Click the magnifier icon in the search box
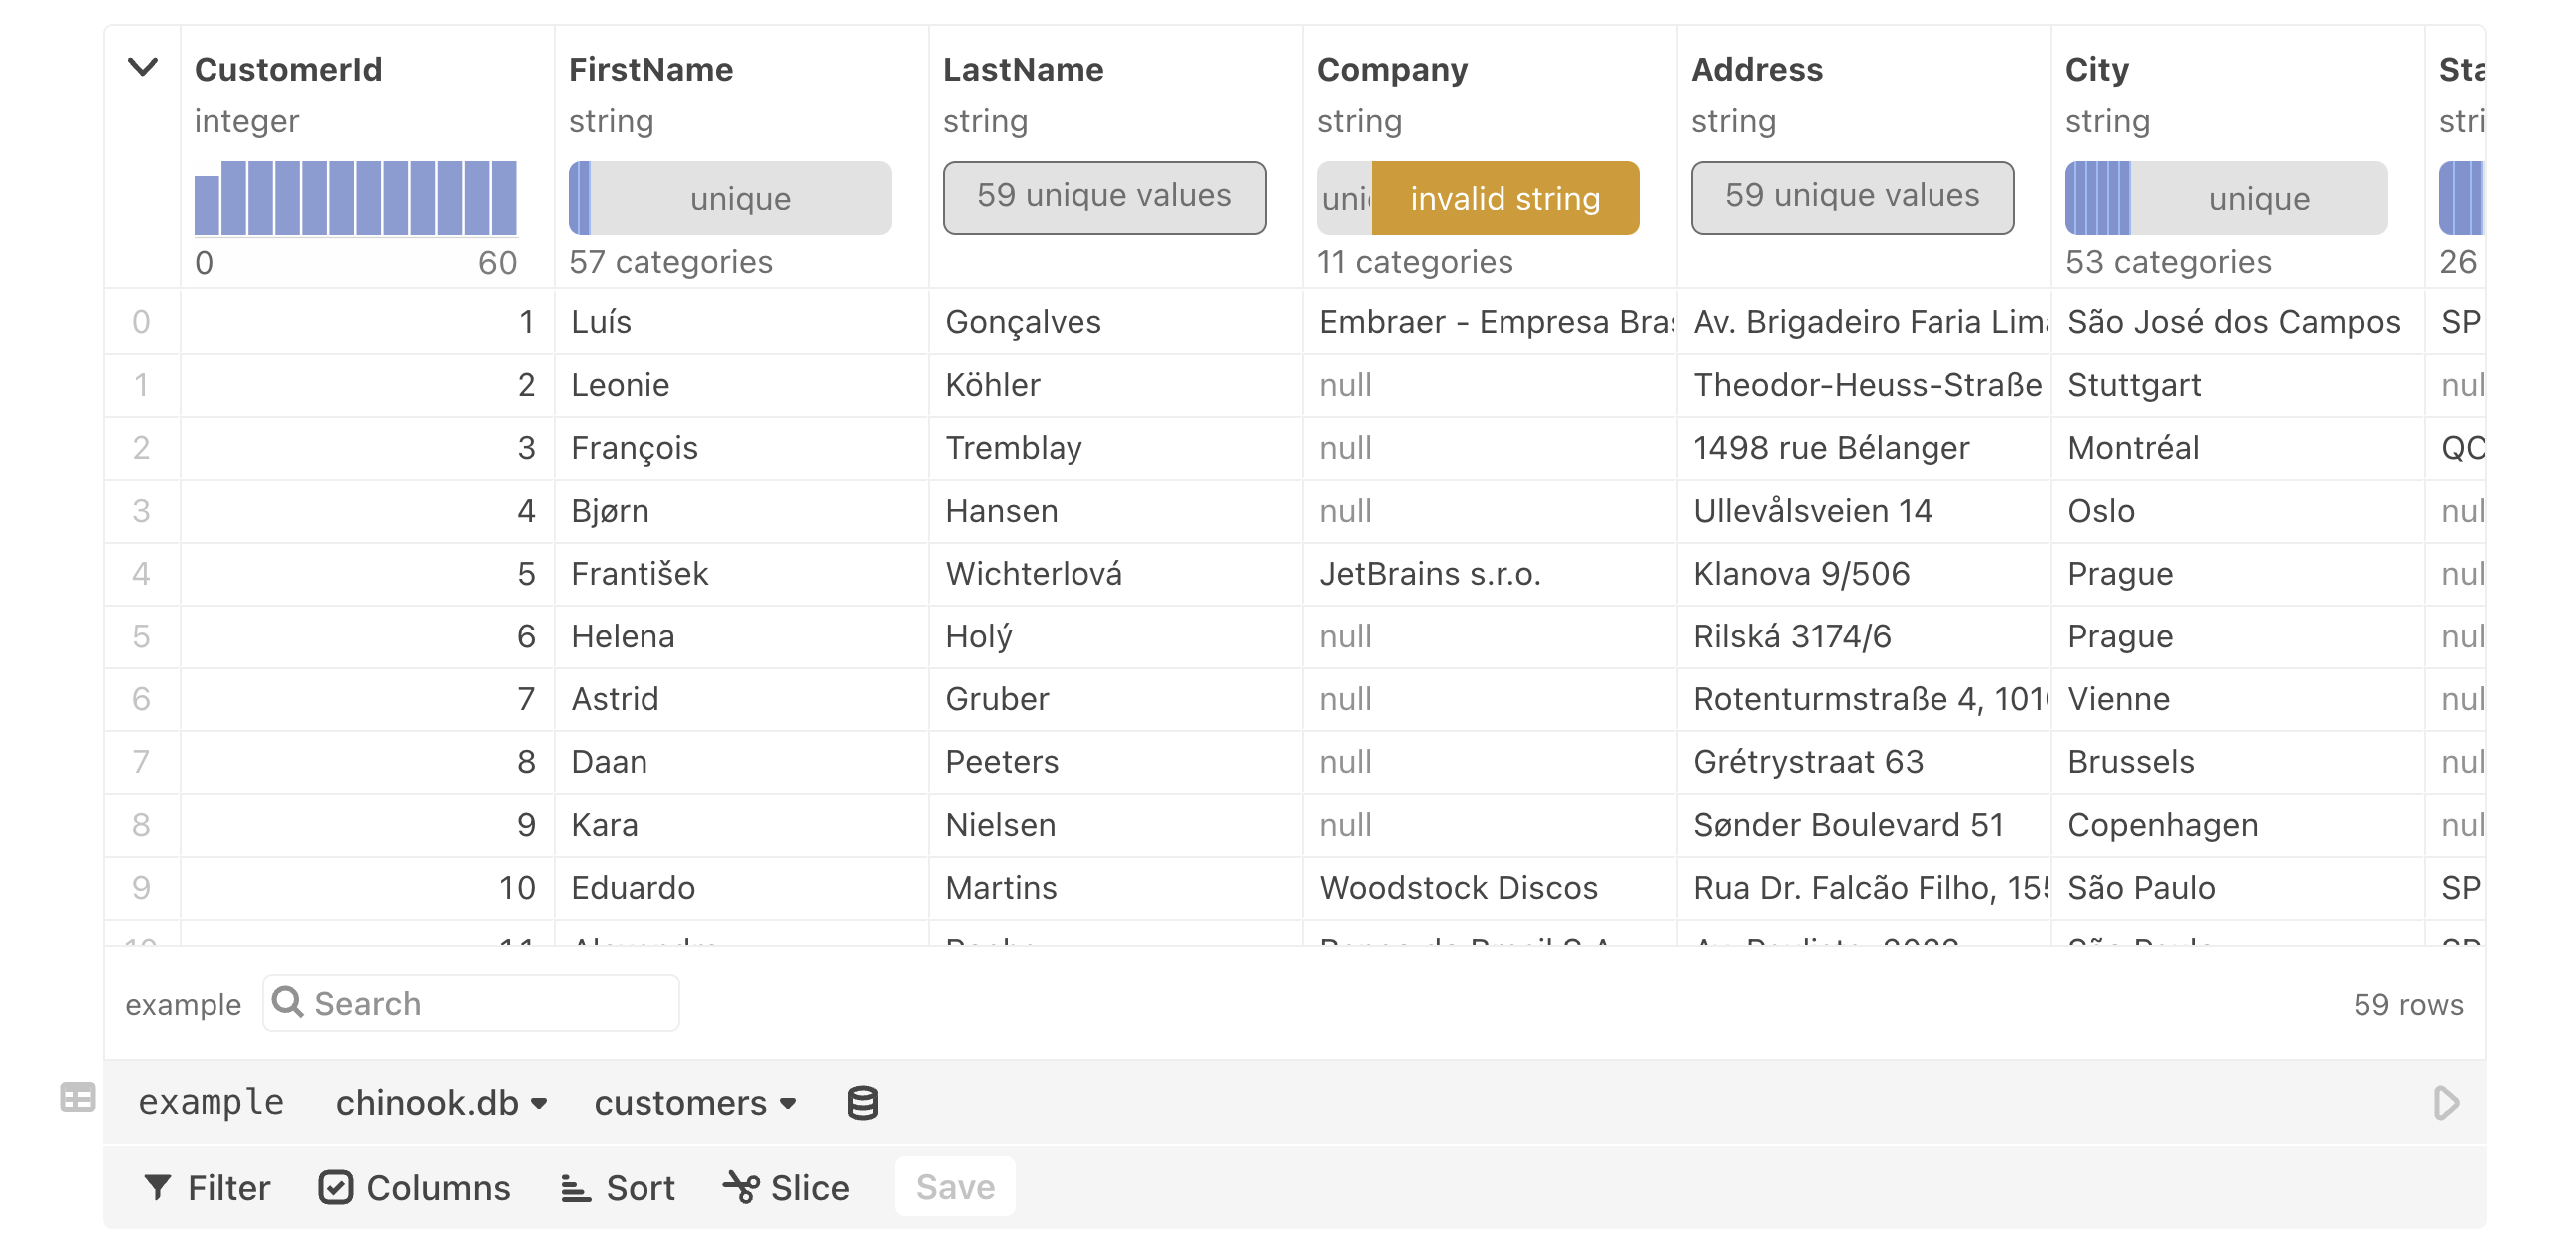The image size is (2576, 1259). 289,1002
